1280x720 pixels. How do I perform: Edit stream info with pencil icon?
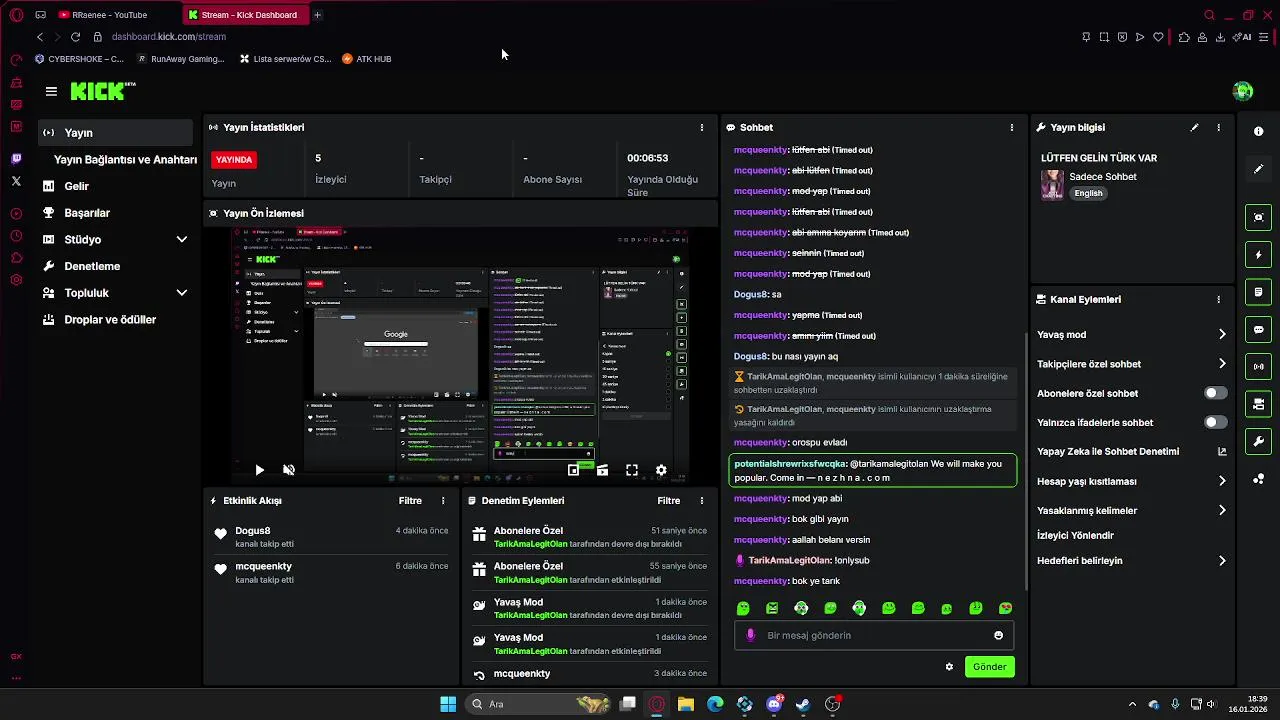pos(1194,127)
